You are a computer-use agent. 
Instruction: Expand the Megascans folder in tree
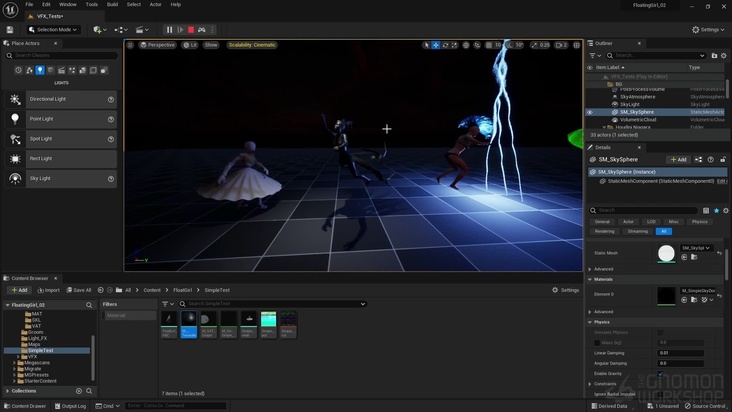(x=14, y=365)
